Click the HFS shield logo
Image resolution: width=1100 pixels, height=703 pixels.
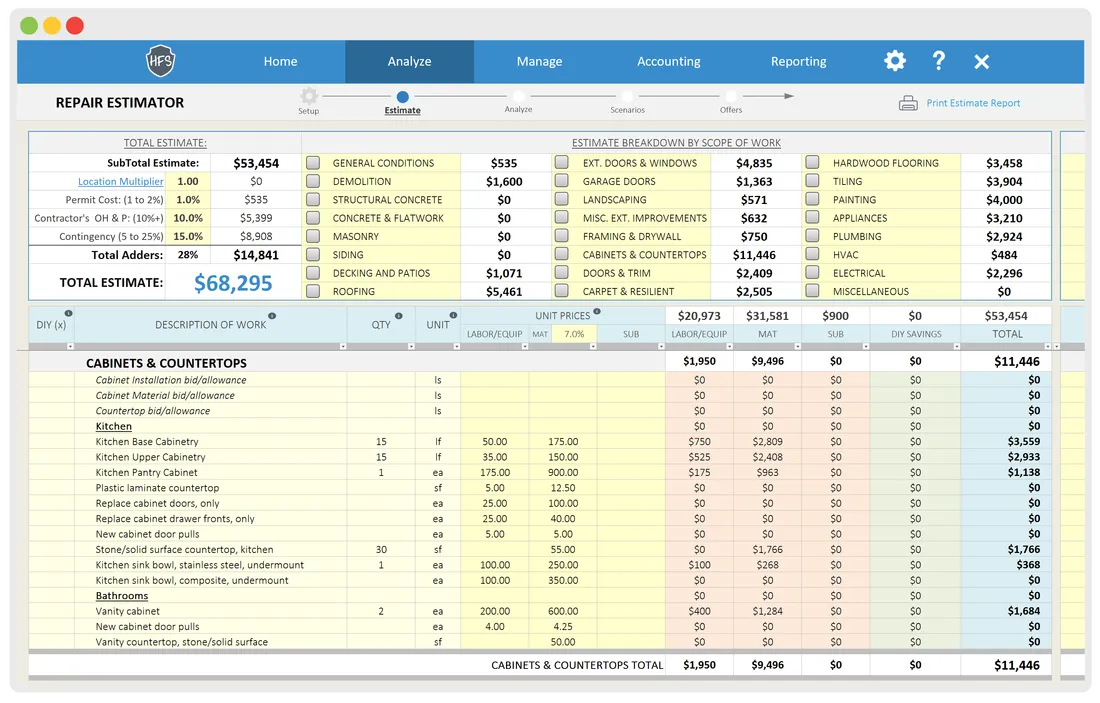(x=160, y=61)
